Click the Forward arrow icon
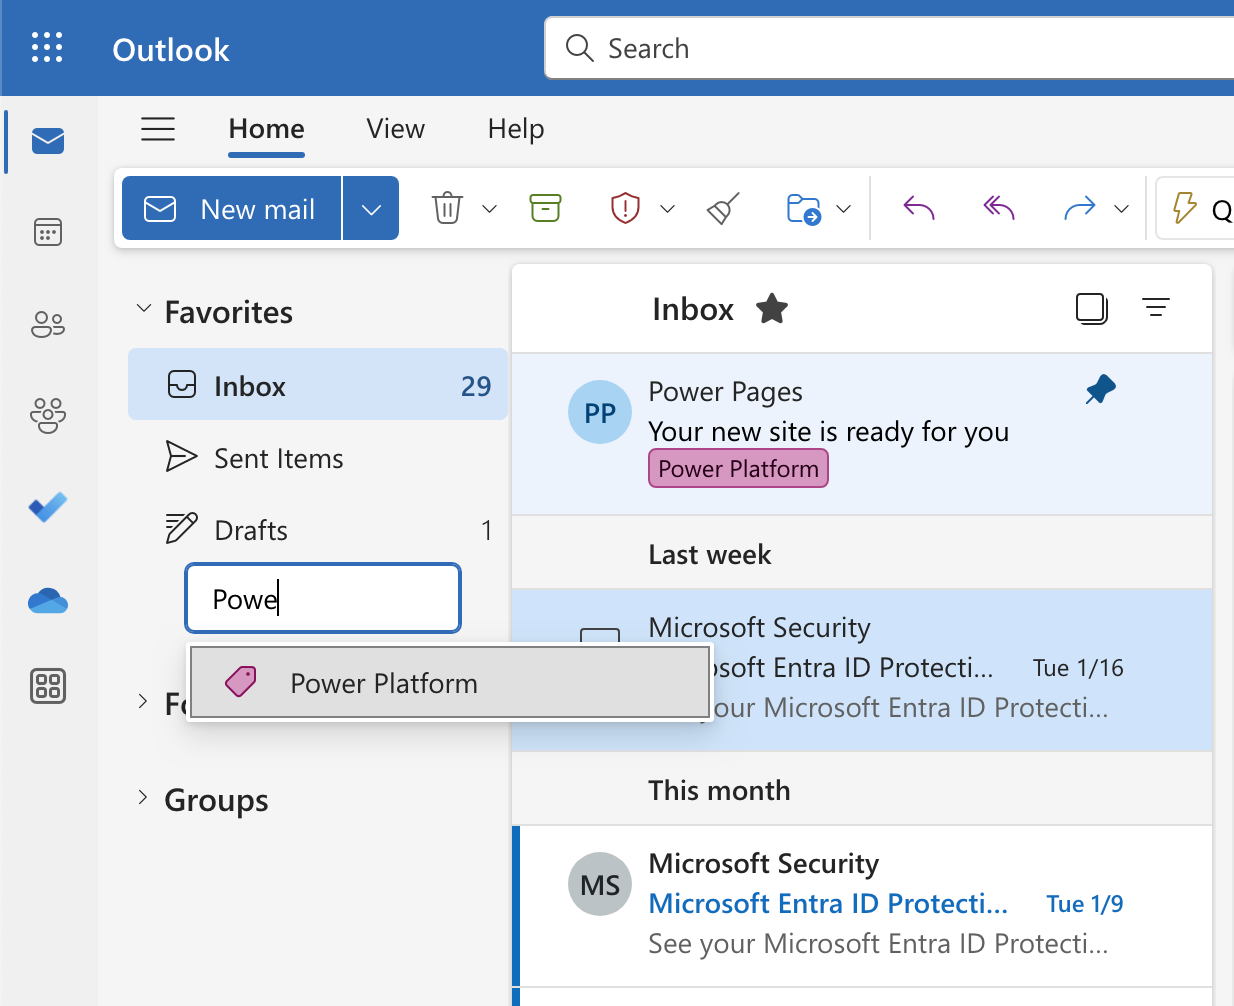Image resolution: width=1234 pixels, height=1006 pixels. 1079,208
